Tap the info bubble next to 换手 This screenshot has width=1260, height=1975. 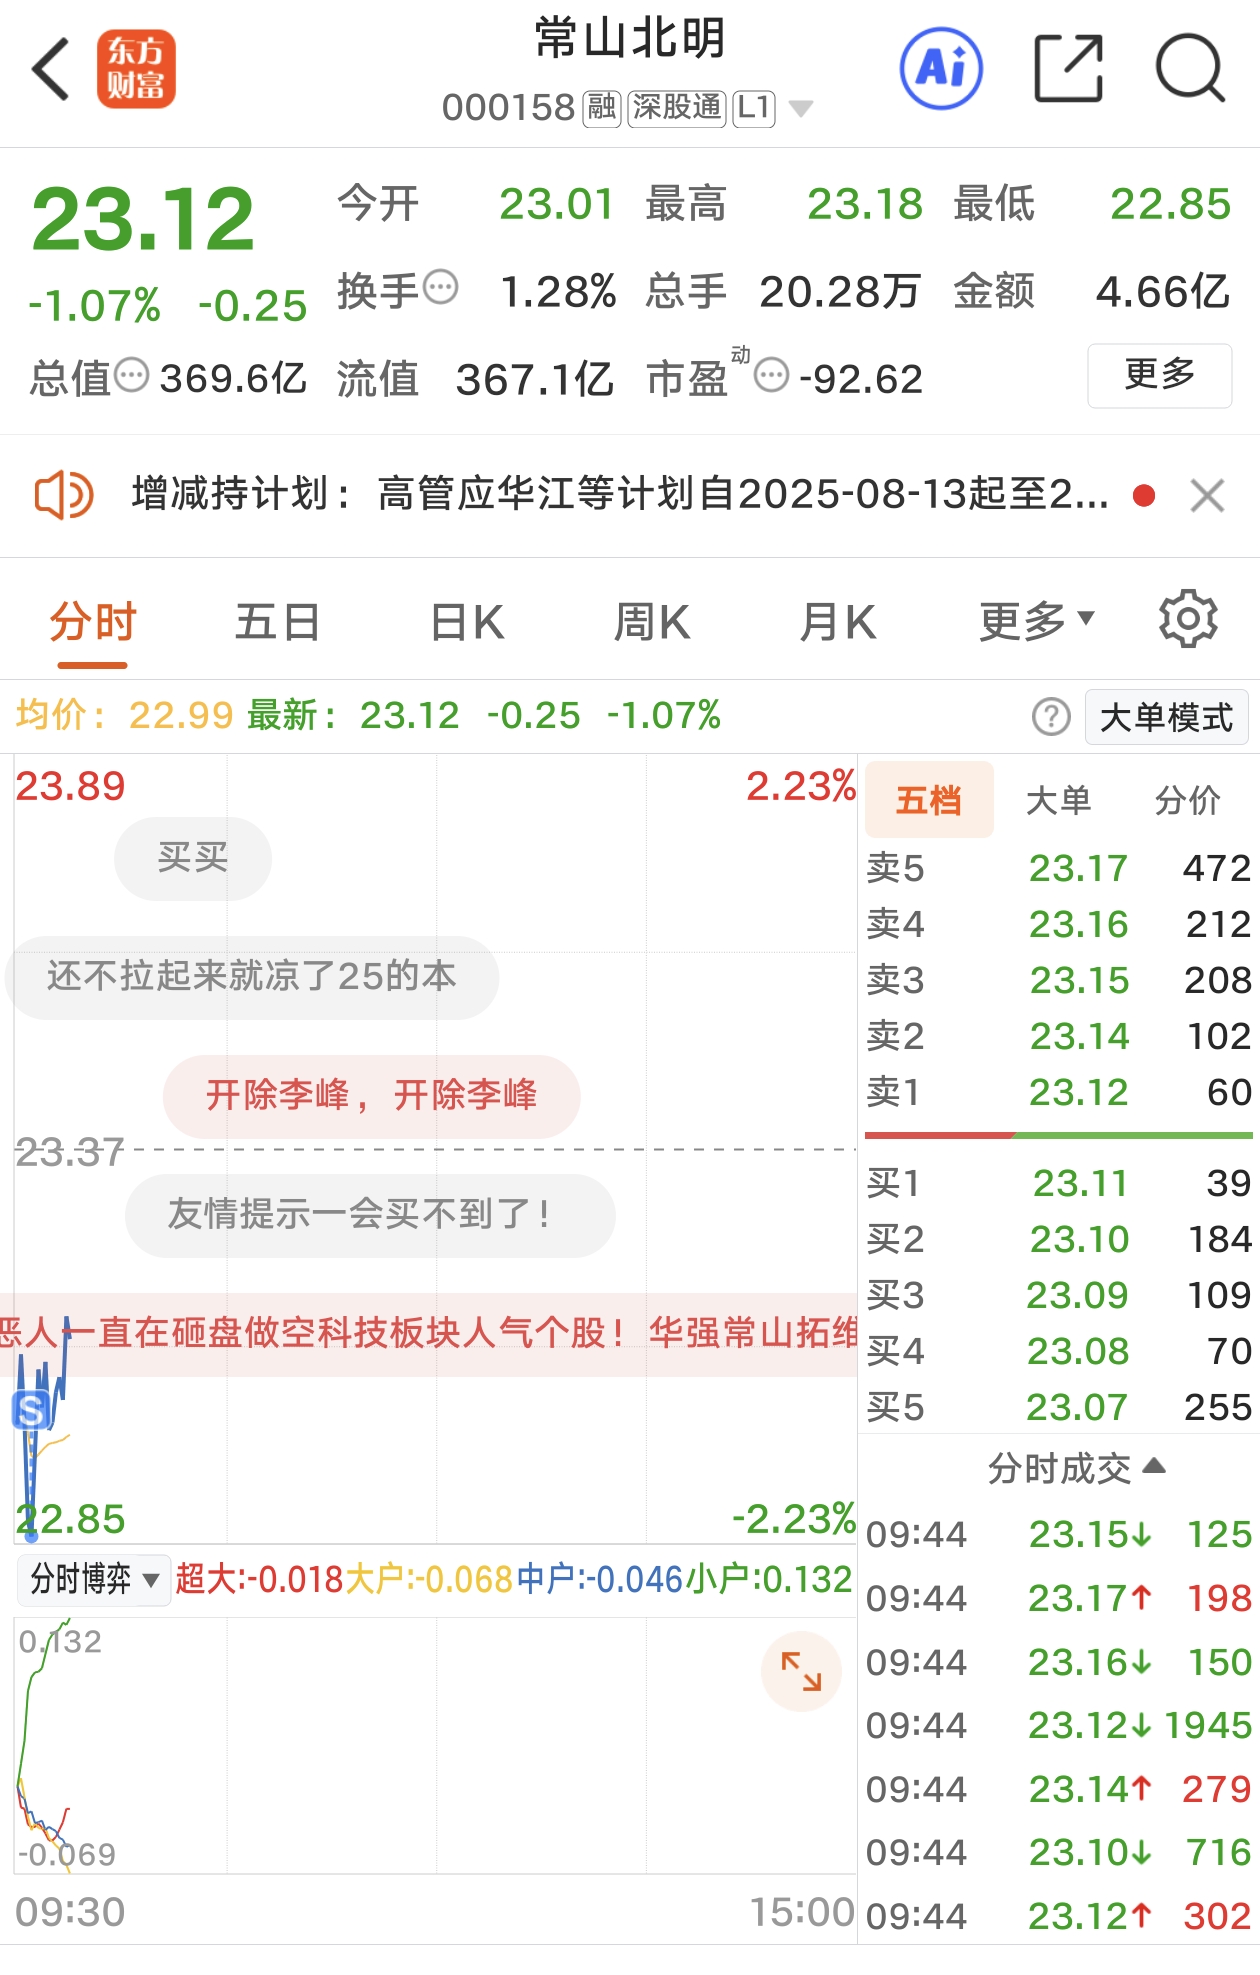click(441, 288)
